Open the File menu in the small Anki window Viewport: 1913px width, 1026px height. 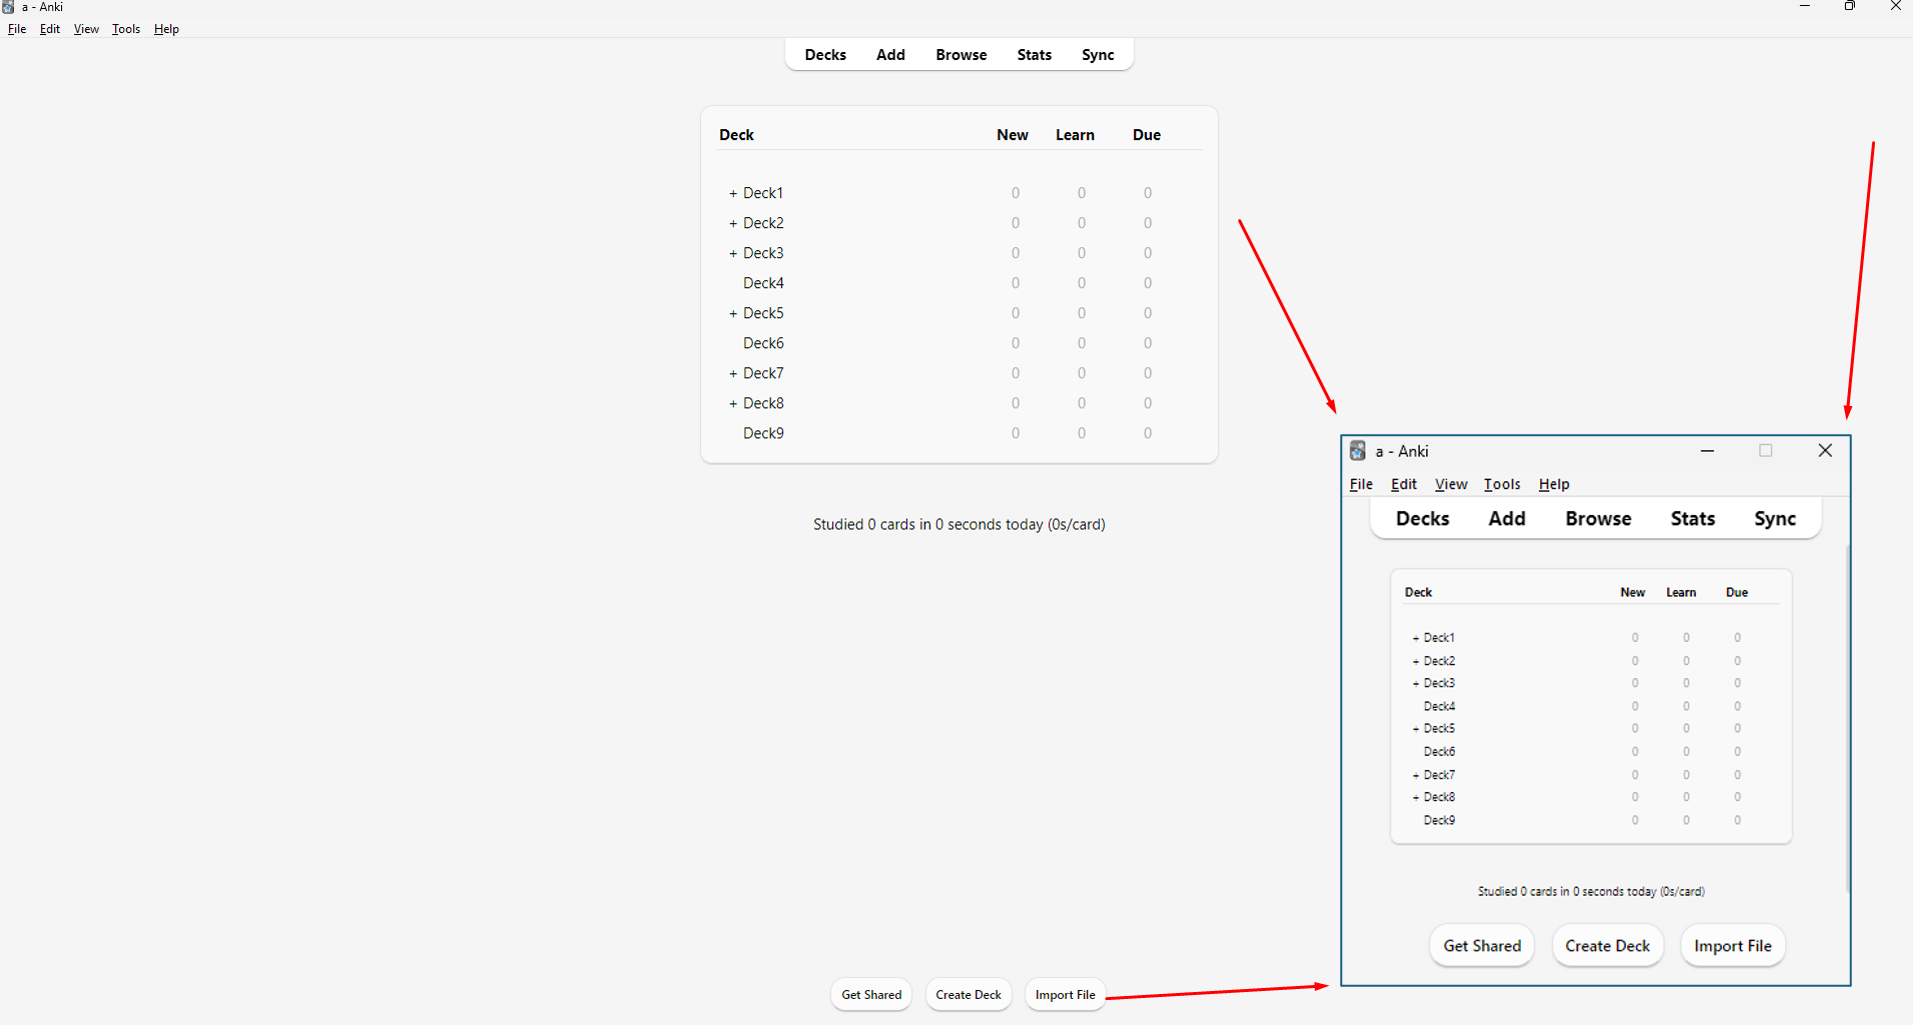pyautogui.click(x=1361, y=484)
